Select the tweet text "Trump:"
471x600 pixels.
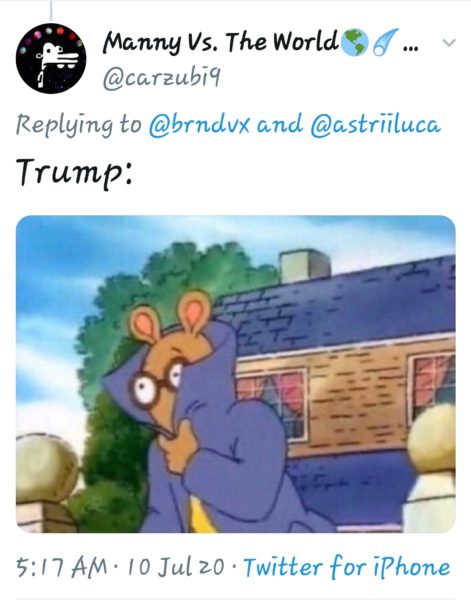point(75,172)
